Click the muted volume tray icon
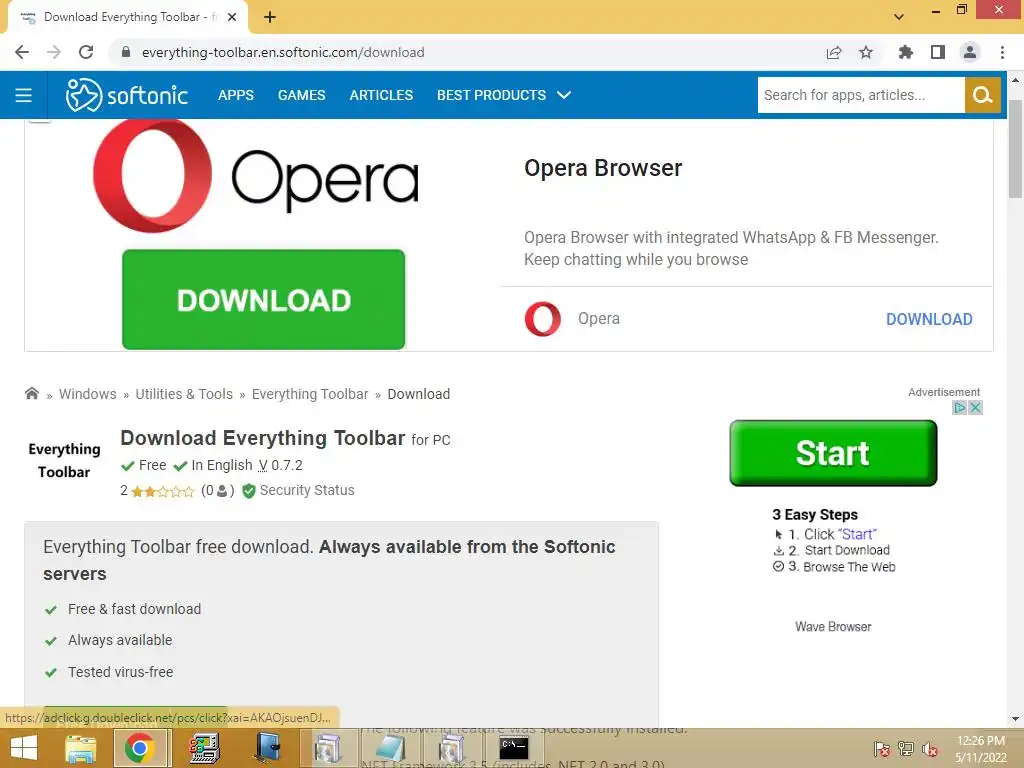The width and height of the screenshot is (1024, 768). (x=930, y=750)
